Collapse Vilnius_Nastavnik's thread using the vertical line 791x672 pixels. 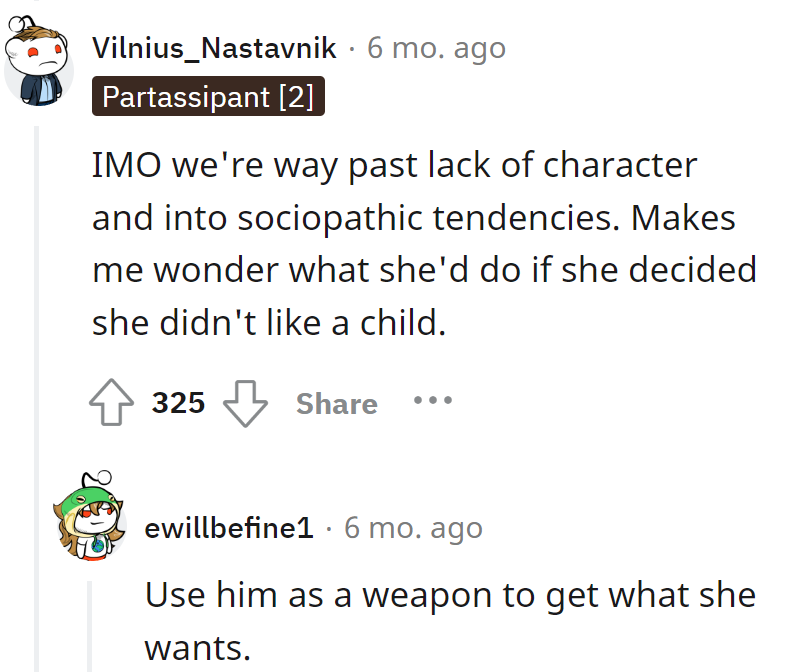click(37, 400)
